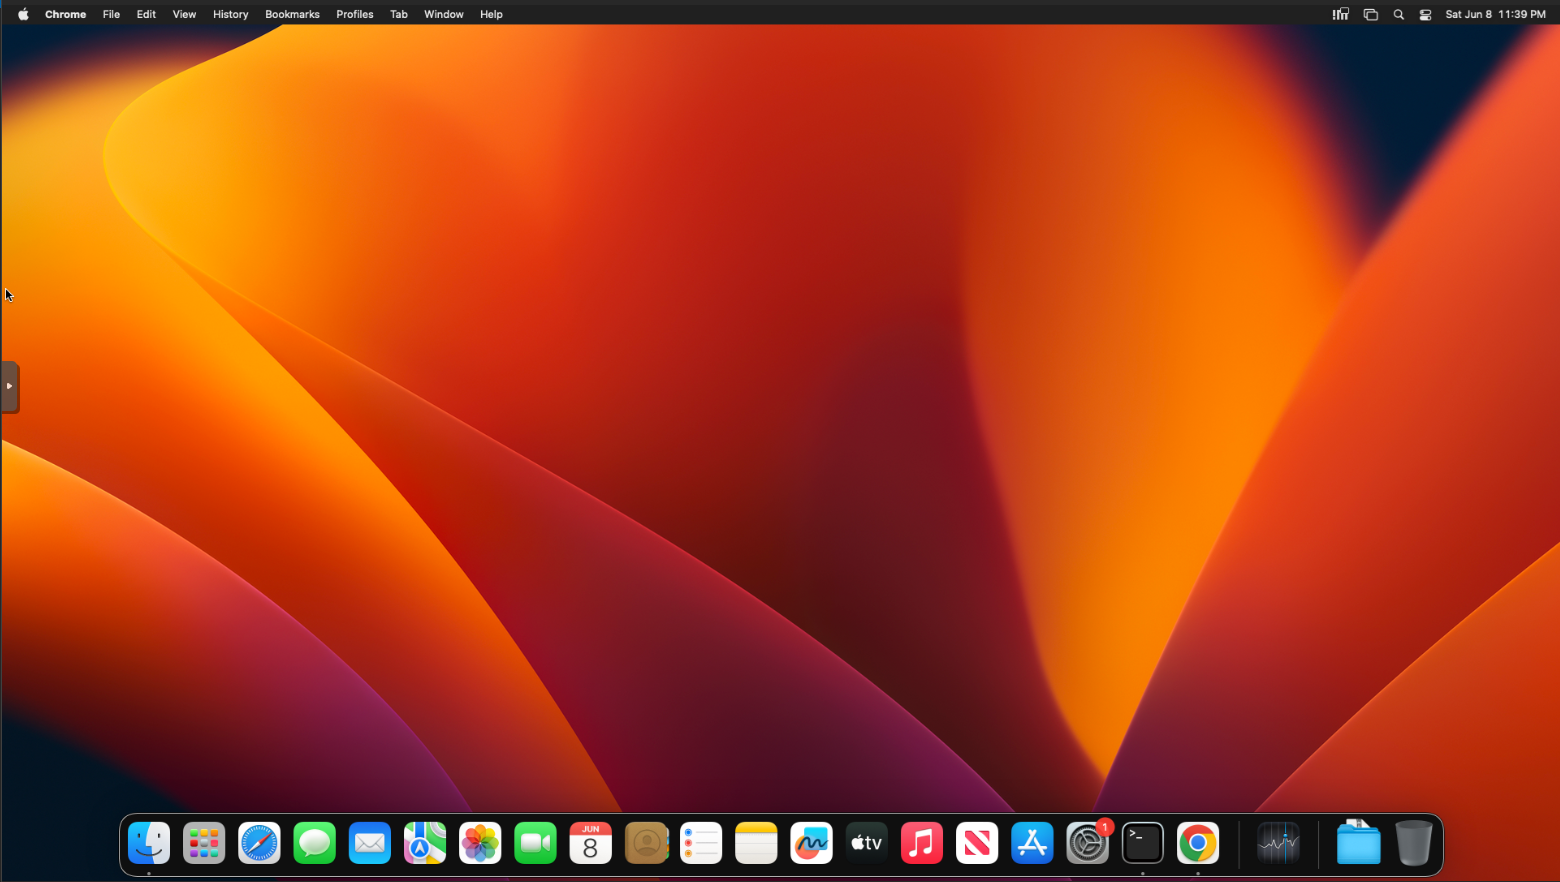Open Control Center in menu bar
The width and height of the screenshot is (1560, 882).
pyautogui.click(x=1426, y=14)
